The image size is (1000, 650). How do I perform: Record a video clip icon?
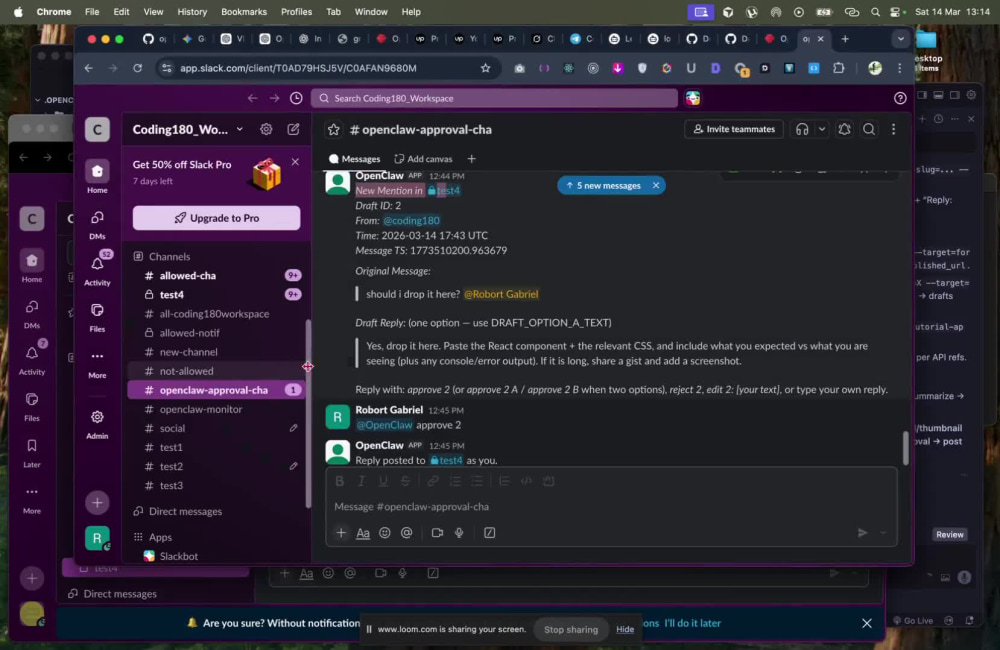tap(438, 533)
